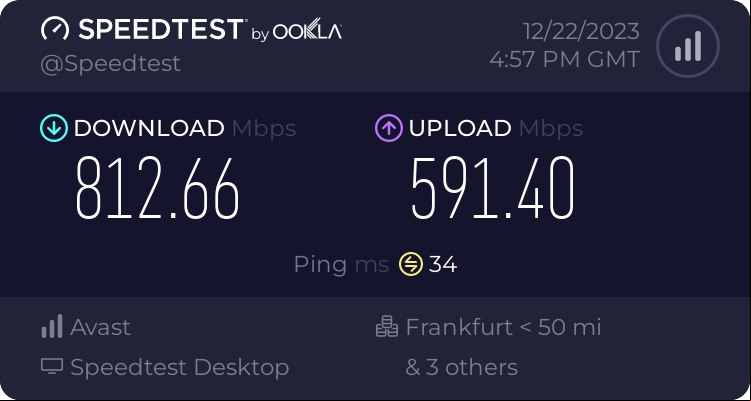Click the yellow ping icon
Image resolution: width=751 pixels, height=401 pixels.
click(411, 264)
